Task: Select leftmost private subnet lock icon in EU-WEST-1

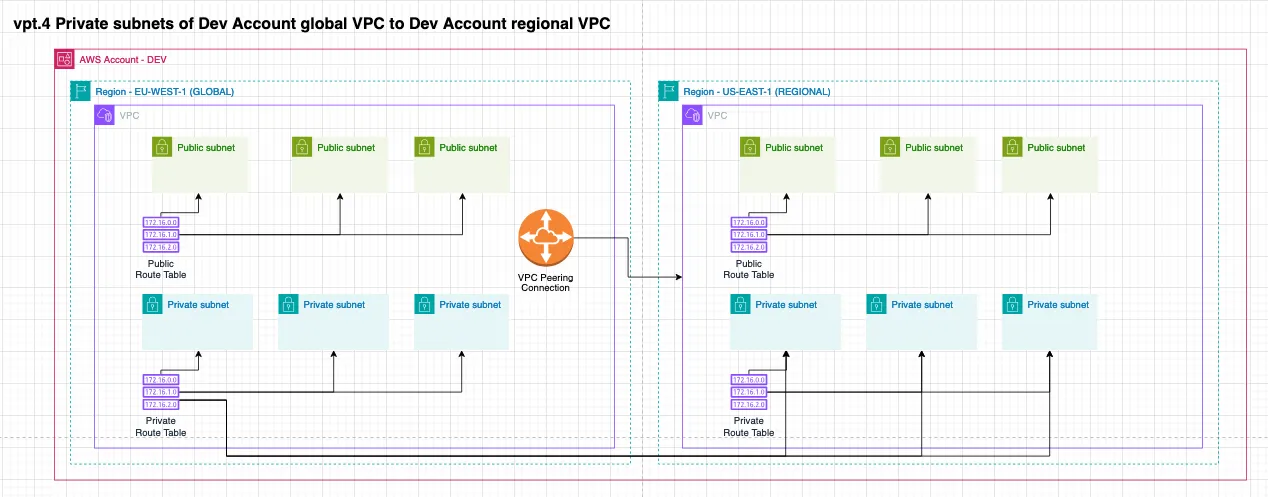Action: tap(152, 304)
